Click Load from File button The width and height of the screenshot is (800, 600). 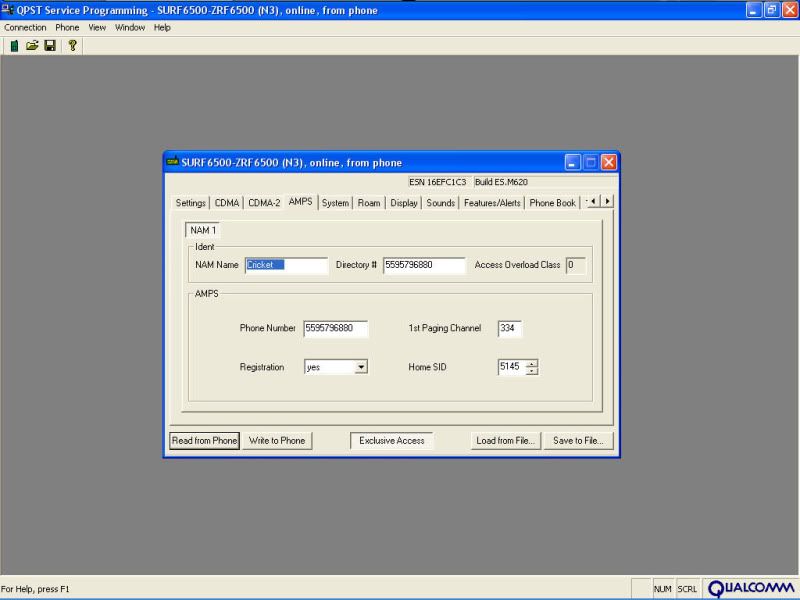(x=505, y=441)
